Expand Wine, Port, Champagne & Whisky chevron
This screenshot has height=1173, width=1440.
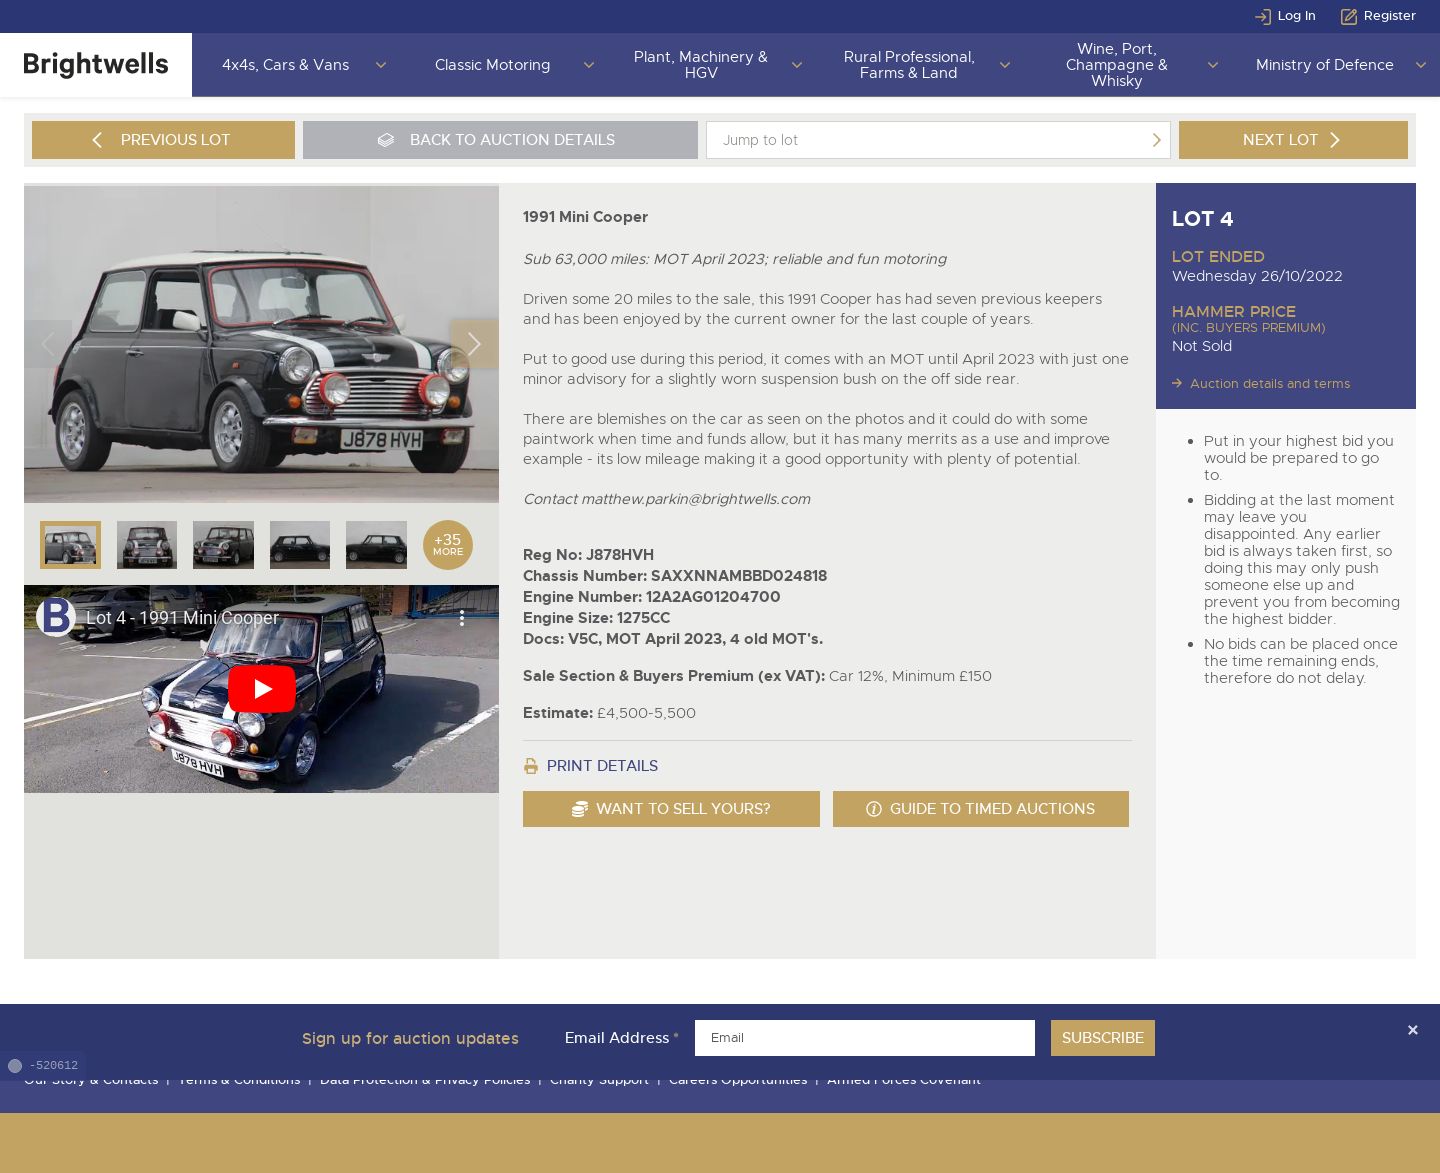(1213, 65)
